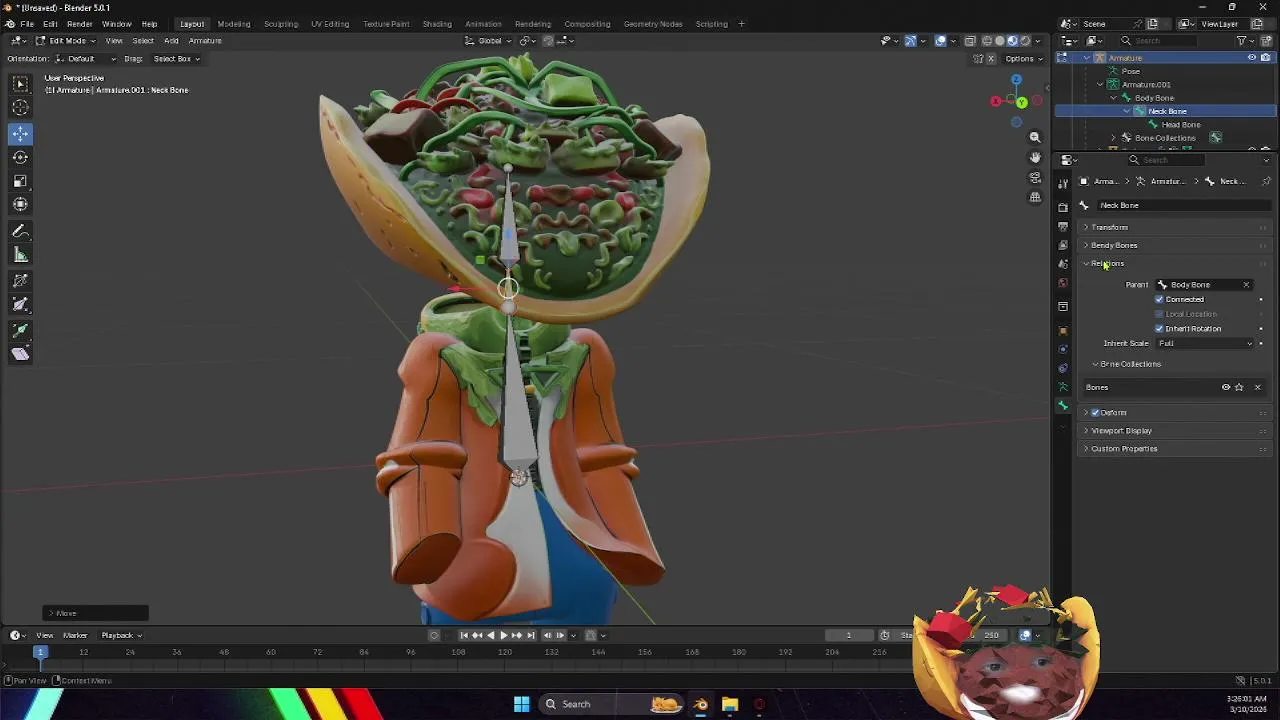Viewport: 1280px width, 720px height.
Task: Select the Measure tool
Action: 20,255
